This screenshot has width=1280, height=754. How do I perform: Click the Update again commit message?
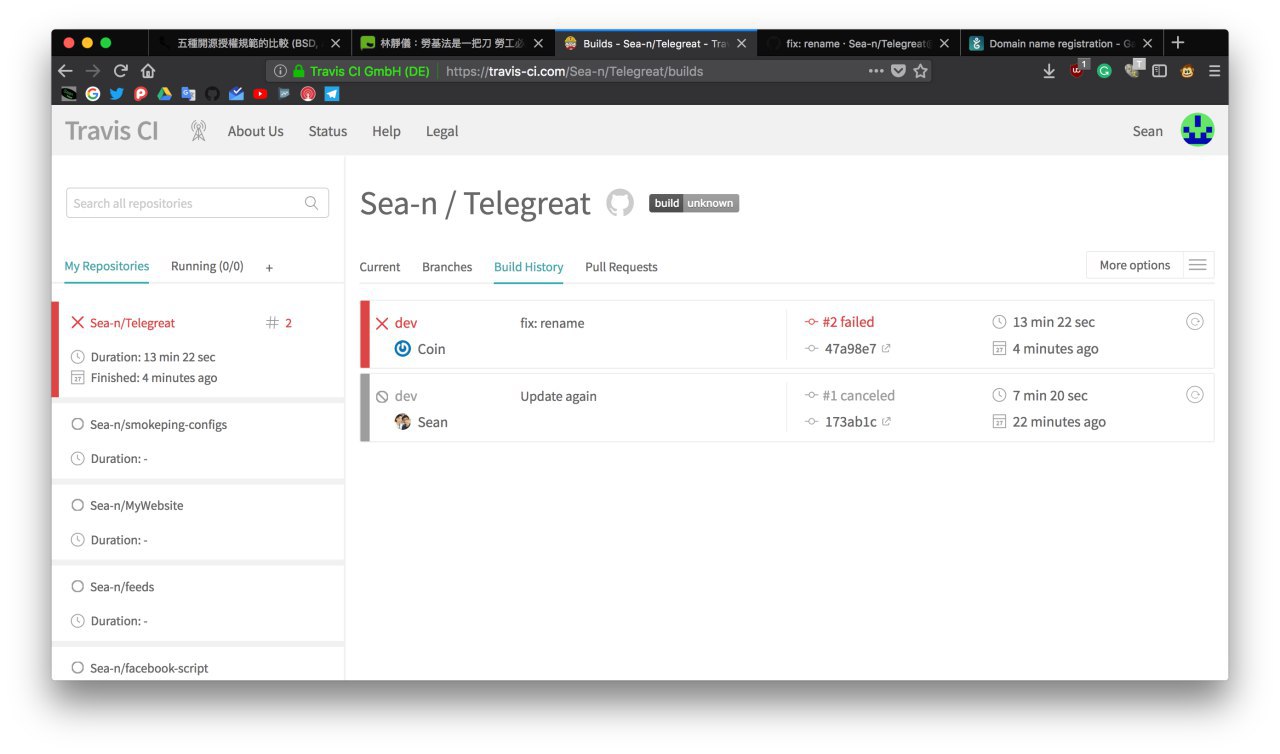[558, 396]
